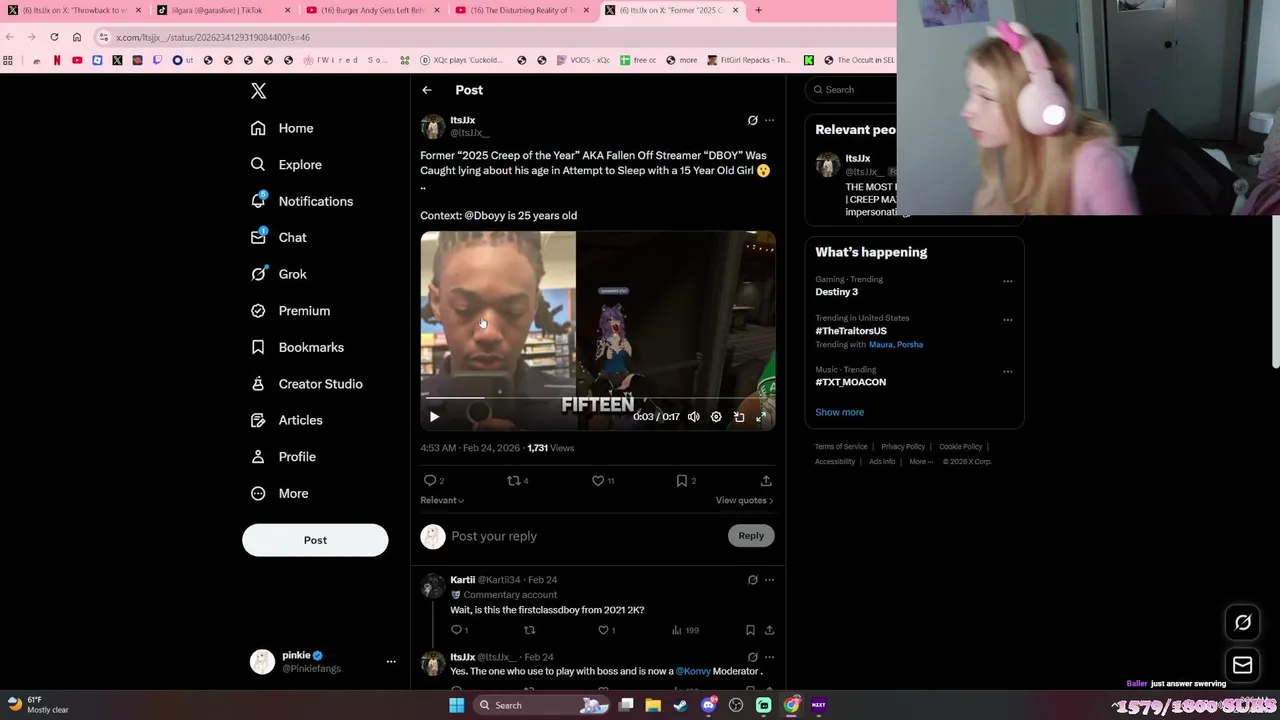This screenshot has width=1280, height=720.
Task: Click the white Post button in sidebar
Action: click(x=315, y=540)
